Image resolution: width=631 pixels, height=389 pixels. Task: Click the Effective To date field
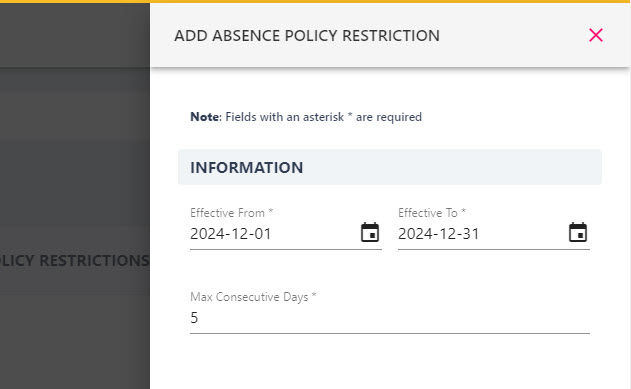[494, 233]
